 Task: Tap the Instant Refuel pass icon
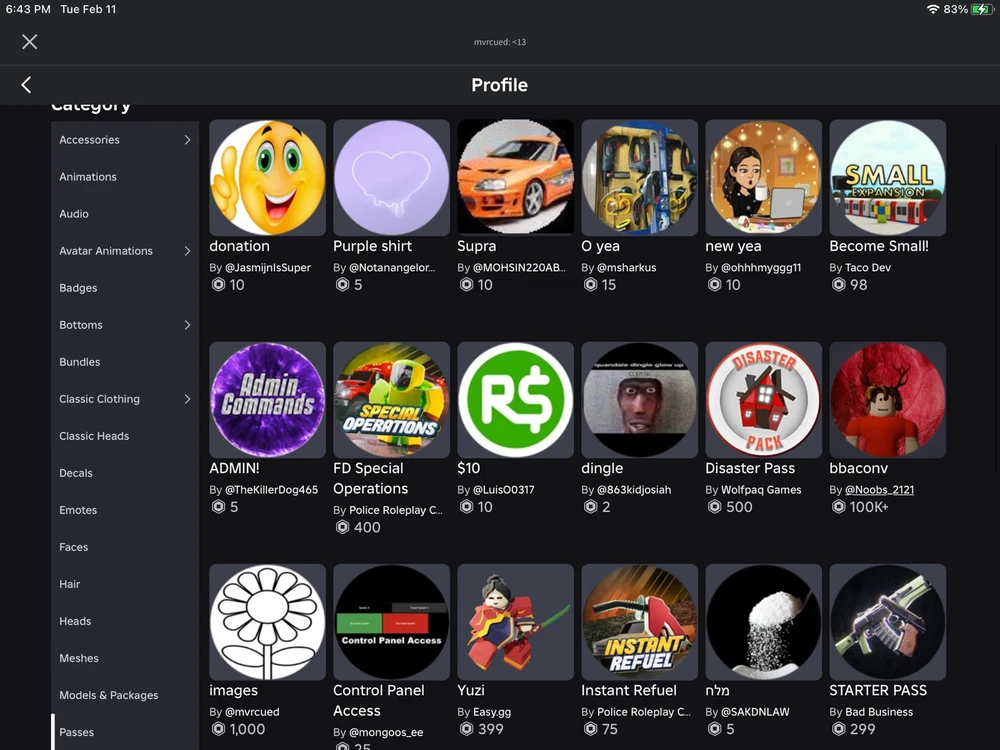pos(639,622)
